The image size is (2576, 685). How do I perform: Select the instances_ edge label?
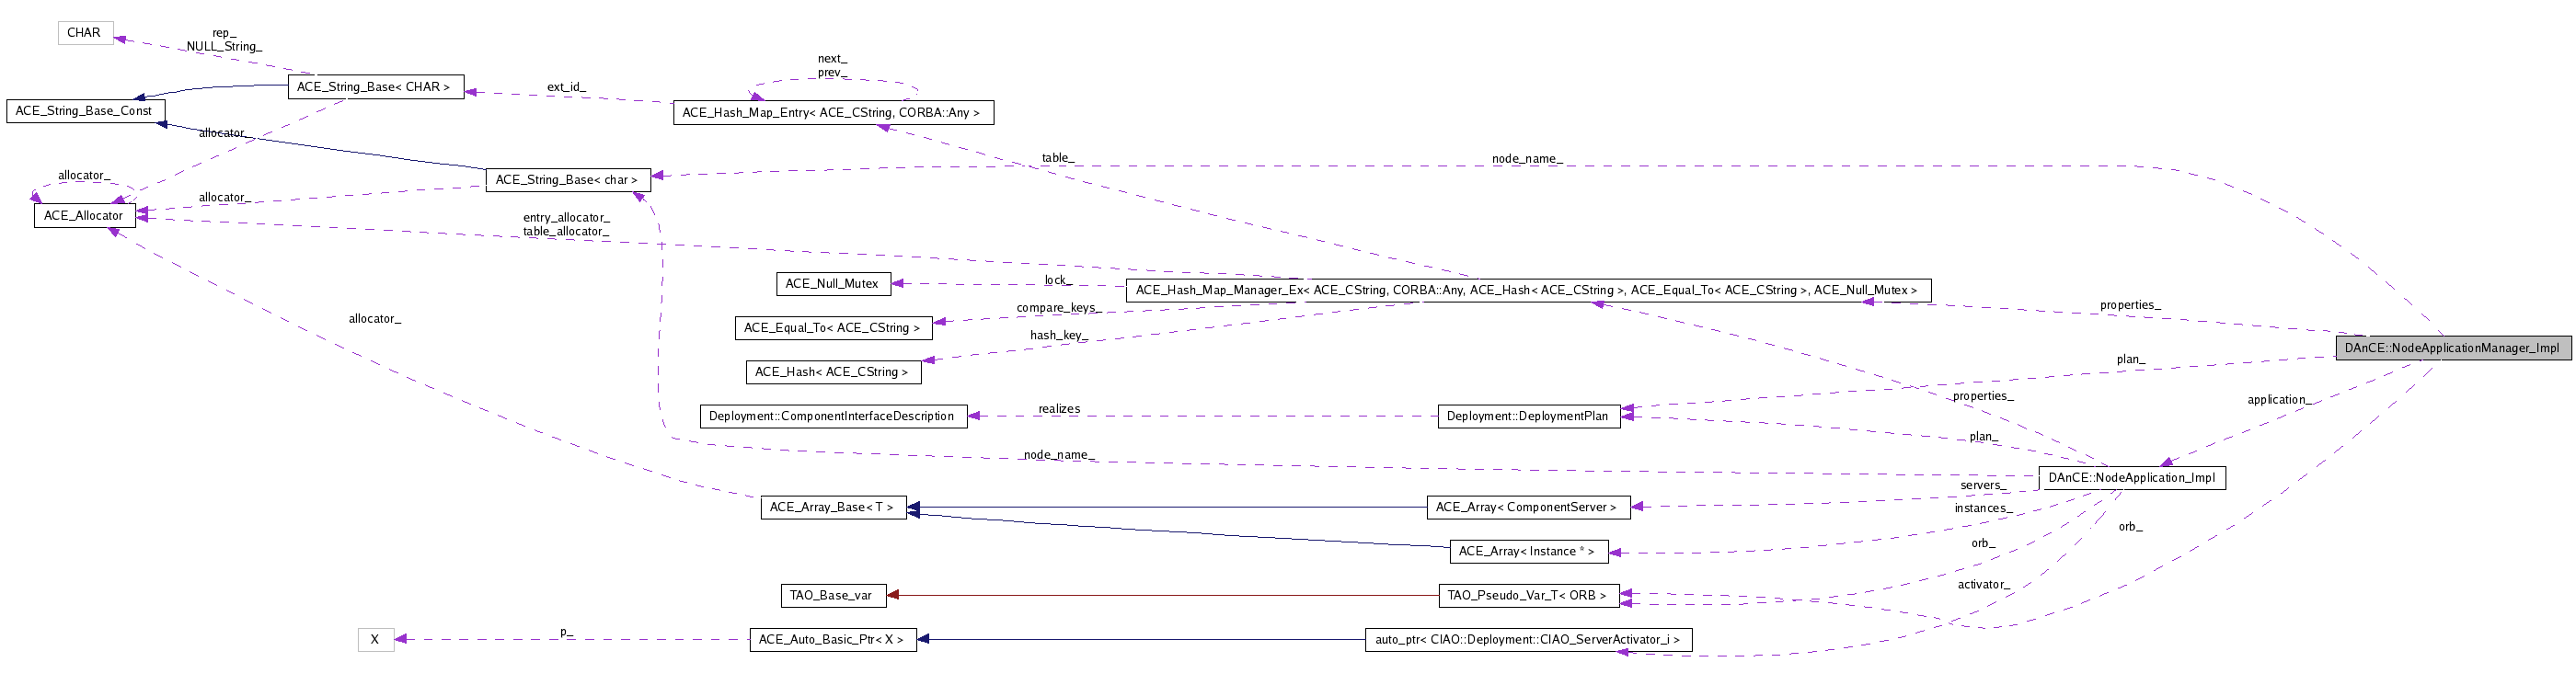(x=1983, y=509)
